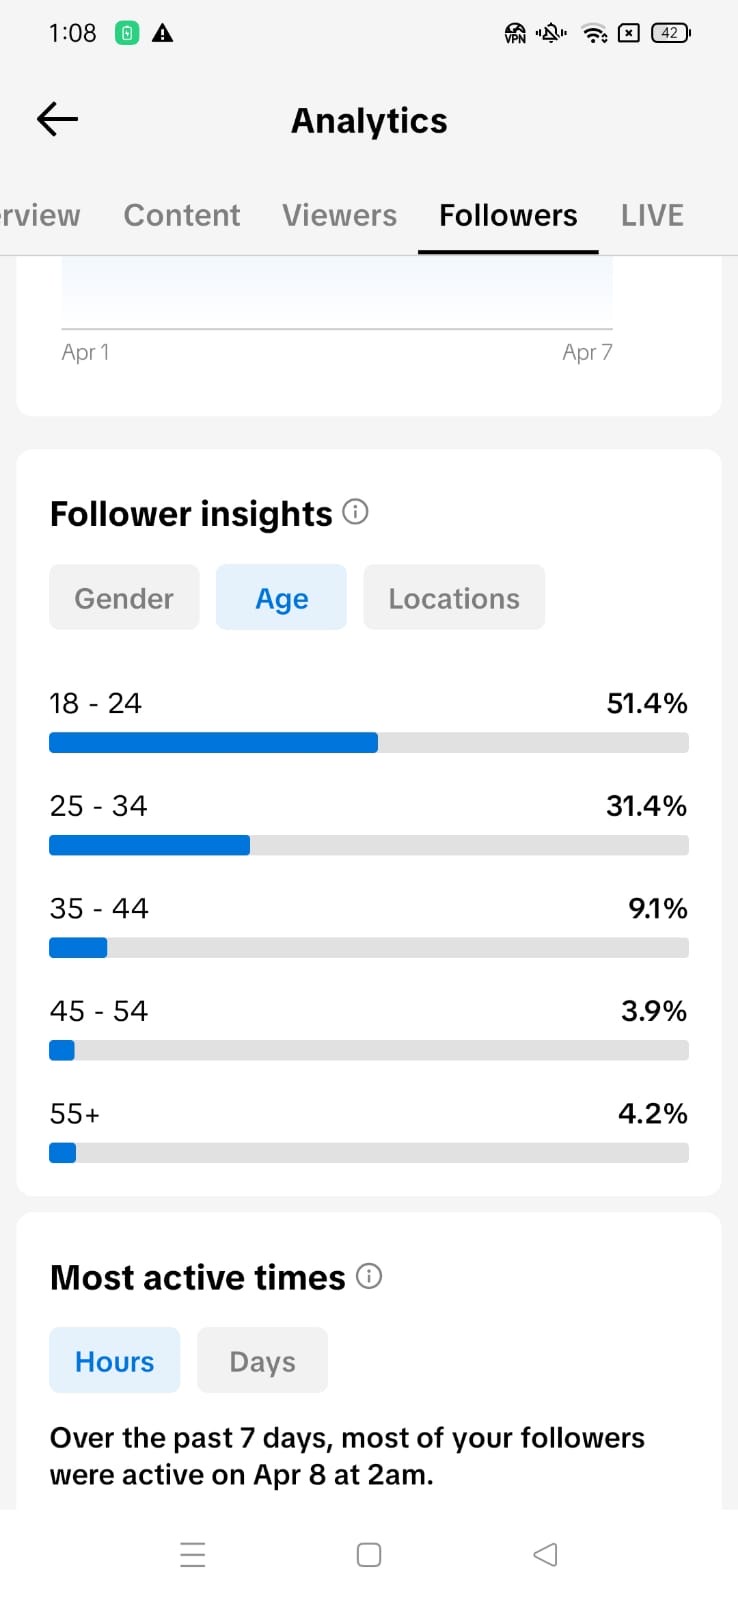Tap the Wi-Fi signal status icon
The width and height of the screenshot is (738, 1600).
coord(595,33)
